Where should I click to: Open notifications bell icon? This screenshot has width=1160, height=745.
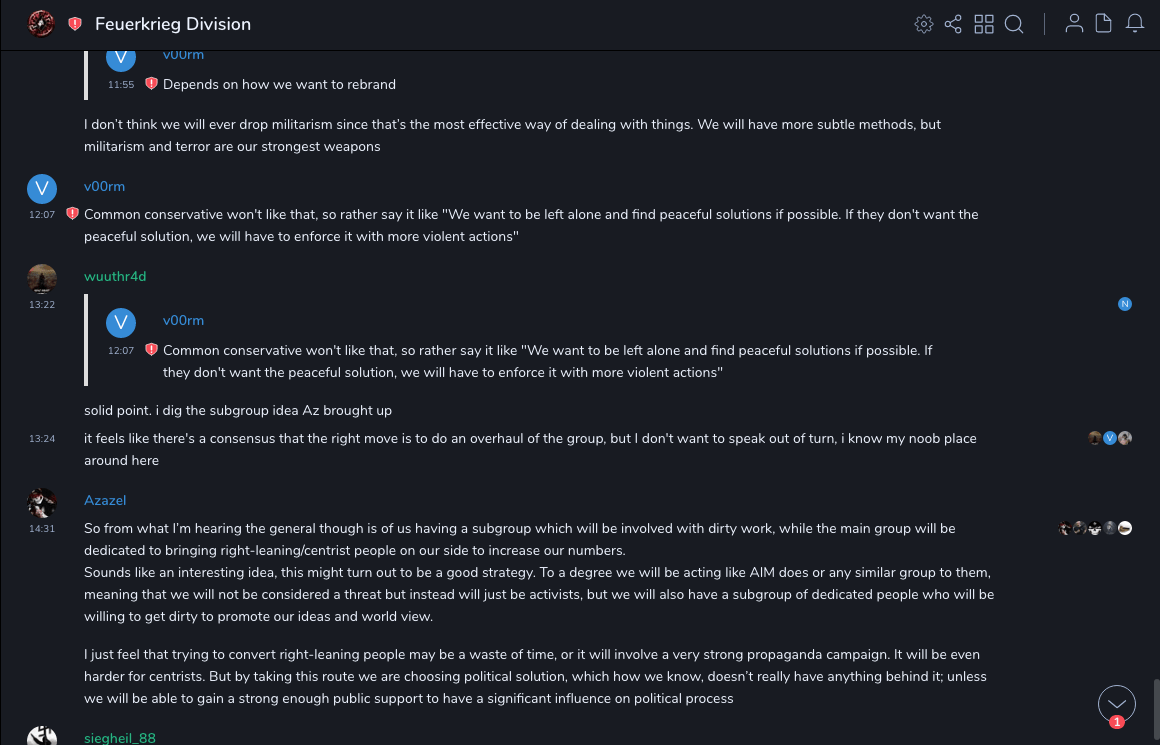1135,24
